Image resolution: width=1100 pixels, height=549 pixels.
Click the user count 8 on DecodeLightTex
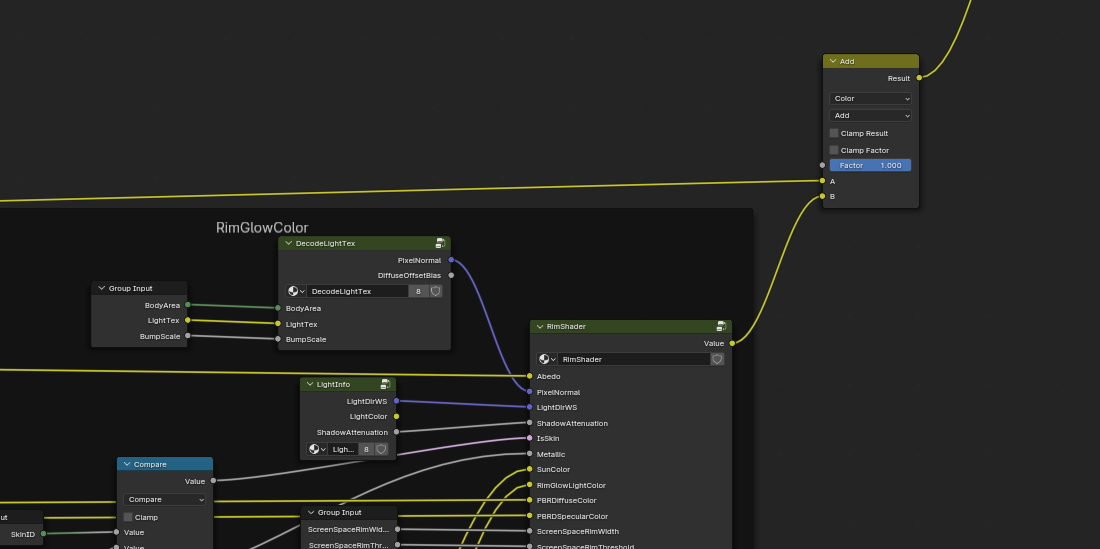[x=418, y=291]
